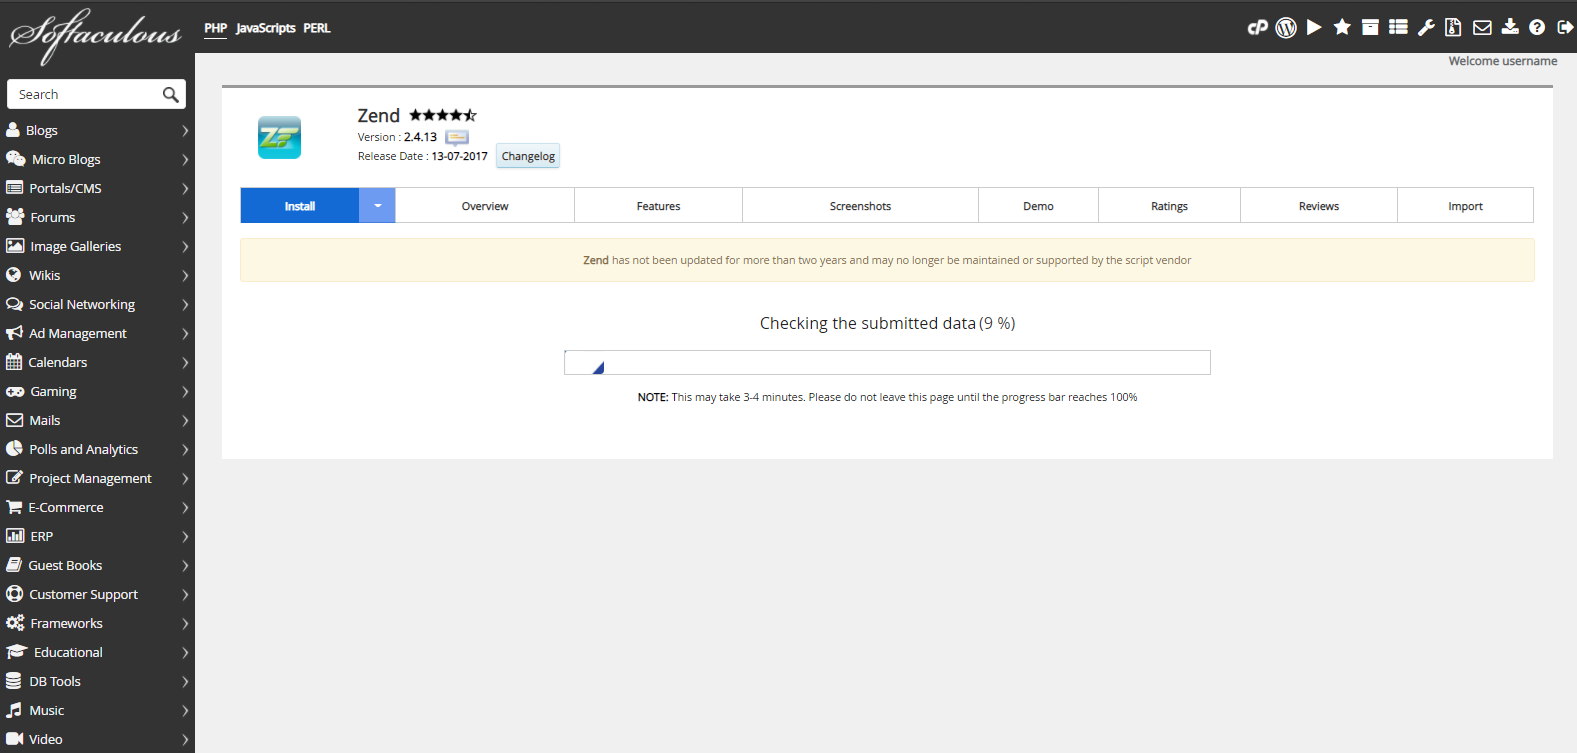Expand the Educational category
This screenshot has width=1577, height=753.
[97, 652]
